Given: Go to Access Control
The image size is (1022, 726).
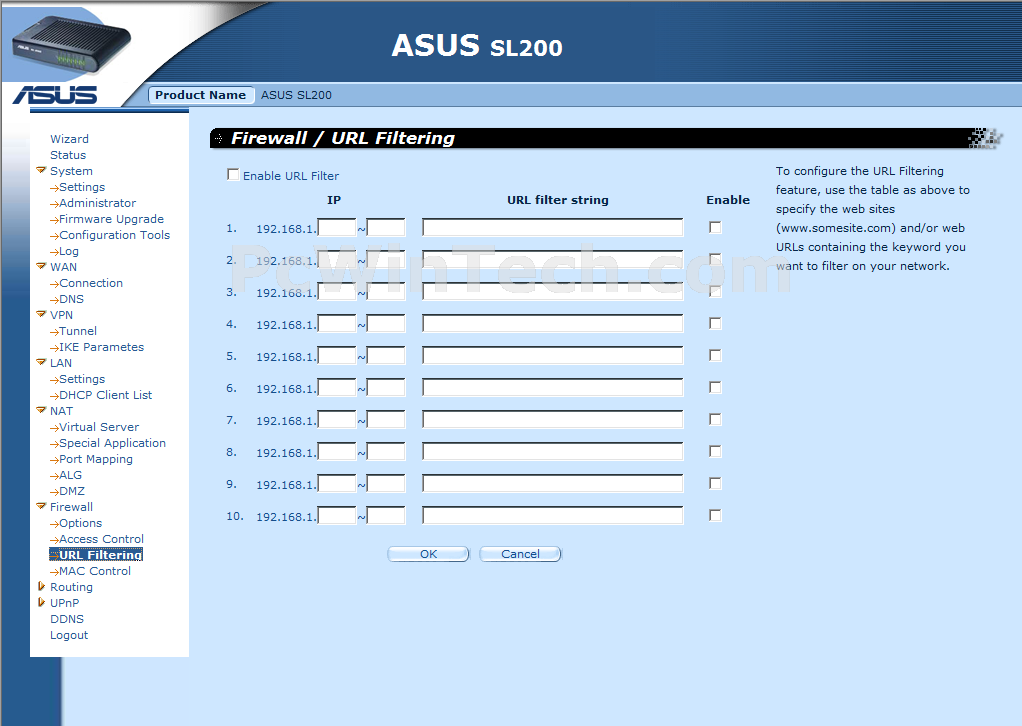Looking at the screenshot, I should tap(101, 539).
